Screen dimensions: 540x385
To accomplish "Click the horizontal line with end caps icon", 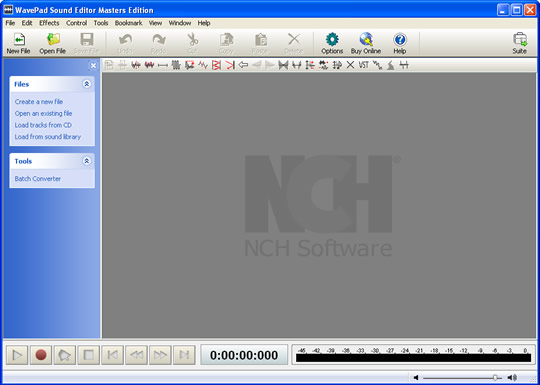I will pos(163,65).
